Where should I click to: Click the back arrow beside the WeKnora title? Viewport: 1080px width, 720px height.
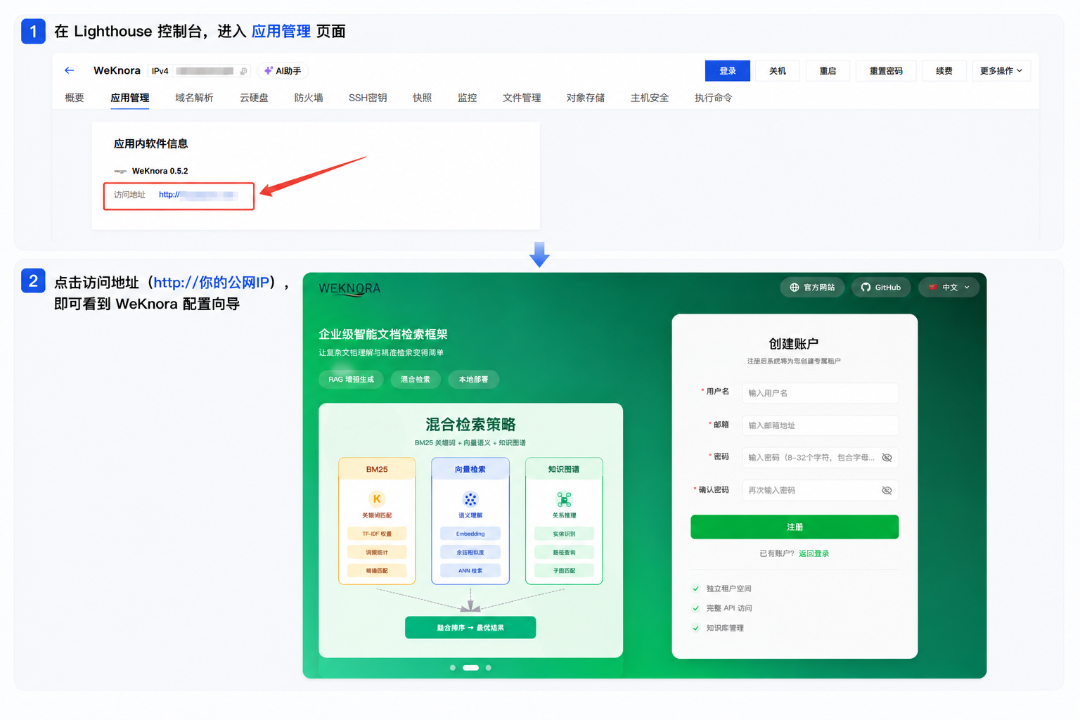pos(69,70)
